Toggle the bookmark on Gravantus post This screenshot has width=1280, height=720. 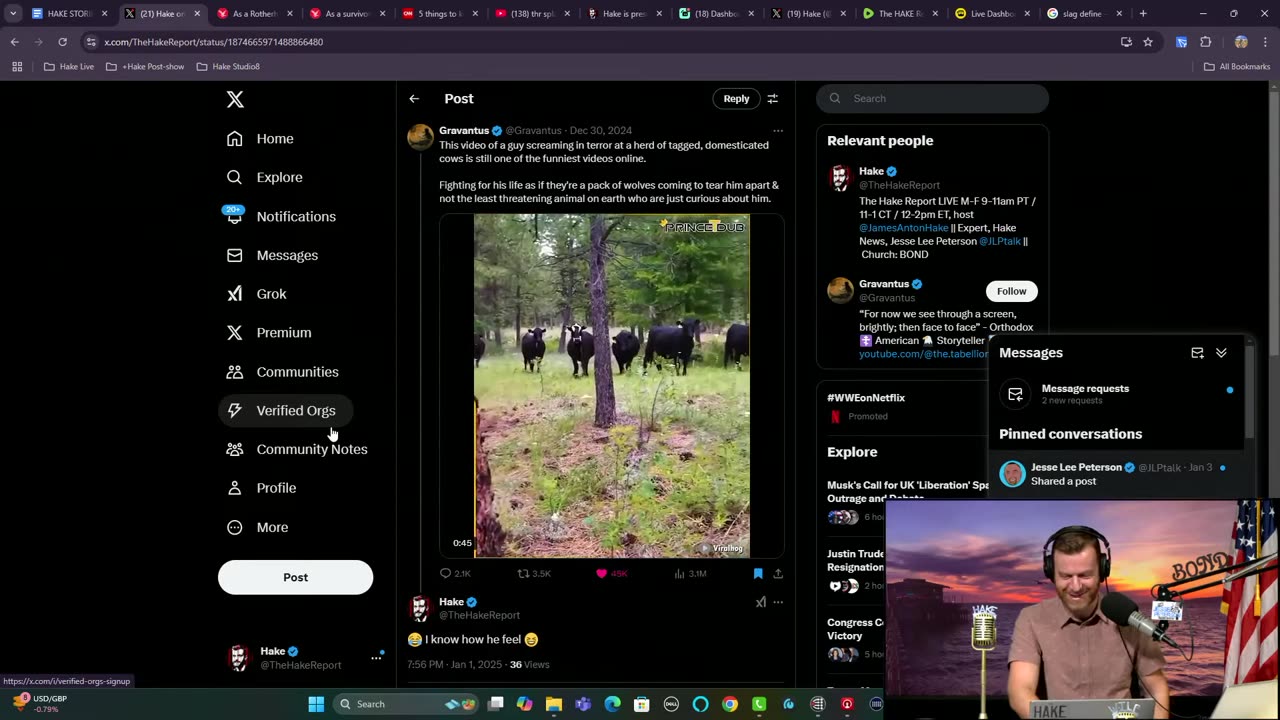coord(758,574)
